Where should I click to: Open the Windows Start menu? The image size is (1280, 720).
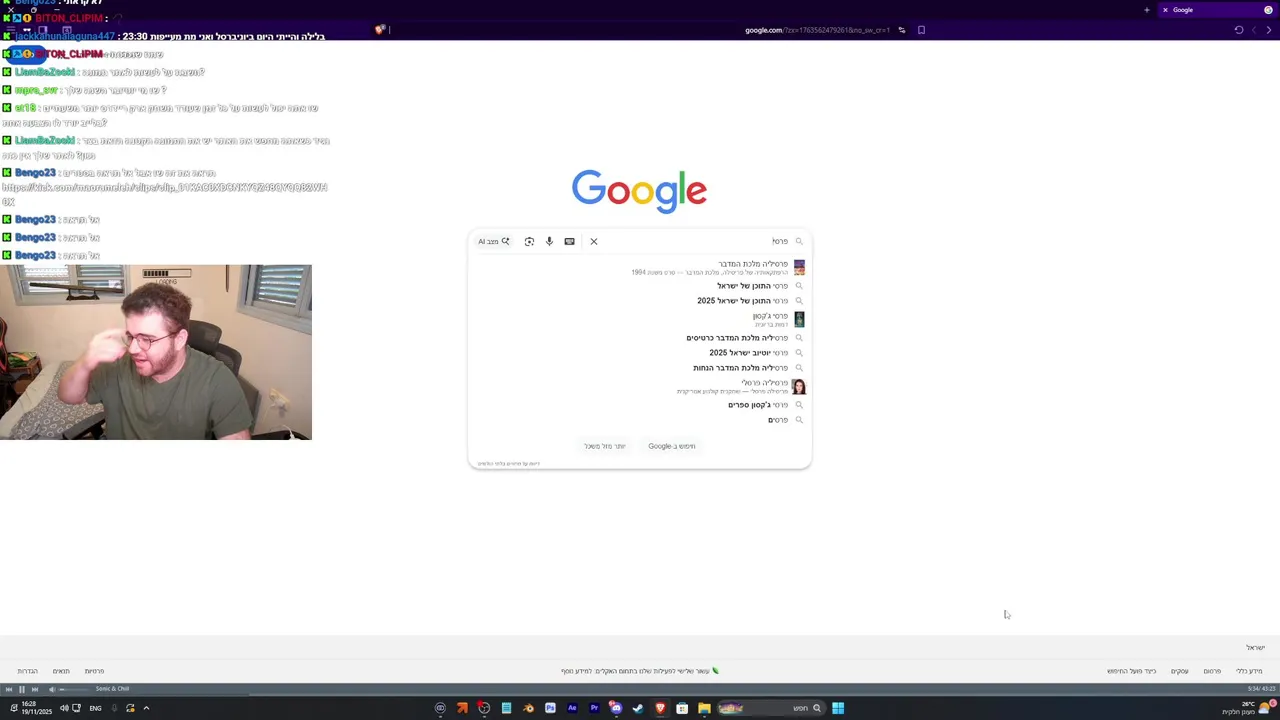click(838, 708)
